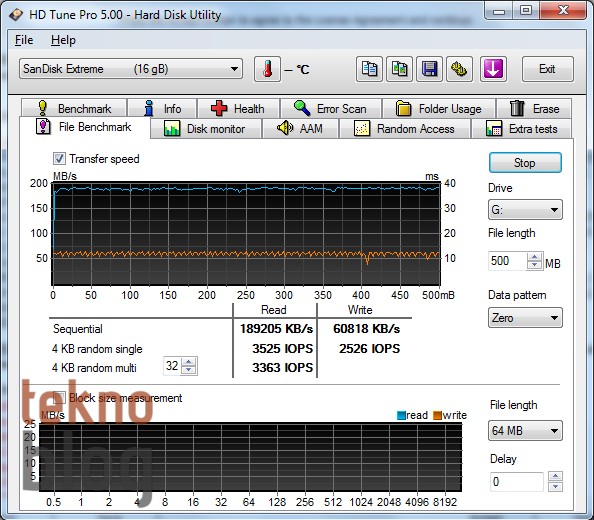This screenshot has width=594, height=520.
Task: Uncheck the Transfer speed checkbox
Action: click(x=59, y=159)
